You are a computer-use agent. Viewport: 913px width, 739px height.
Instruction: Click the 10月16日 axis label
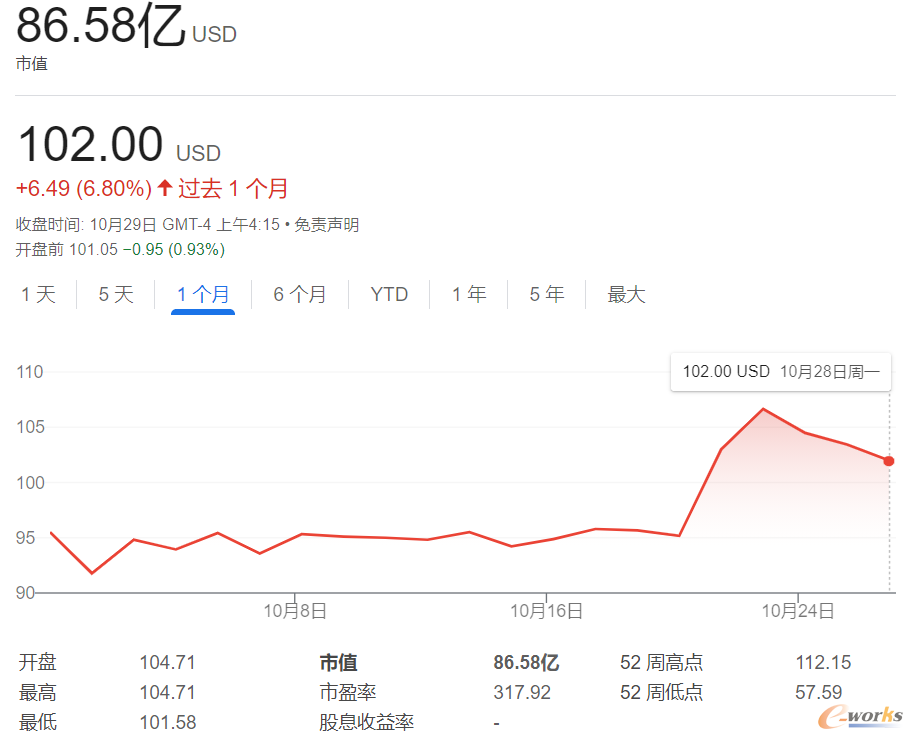tap(546, 611)
